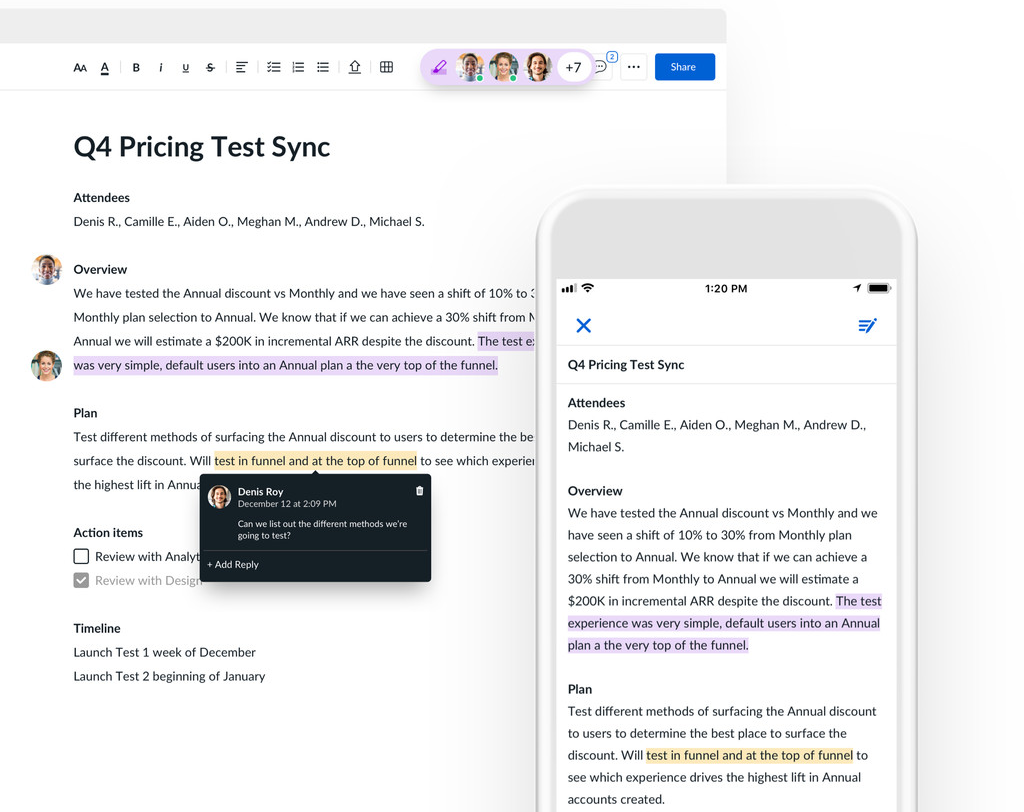
Task: Tap the edit pencil icon on the phone
Action: click(x=867, y=325)
